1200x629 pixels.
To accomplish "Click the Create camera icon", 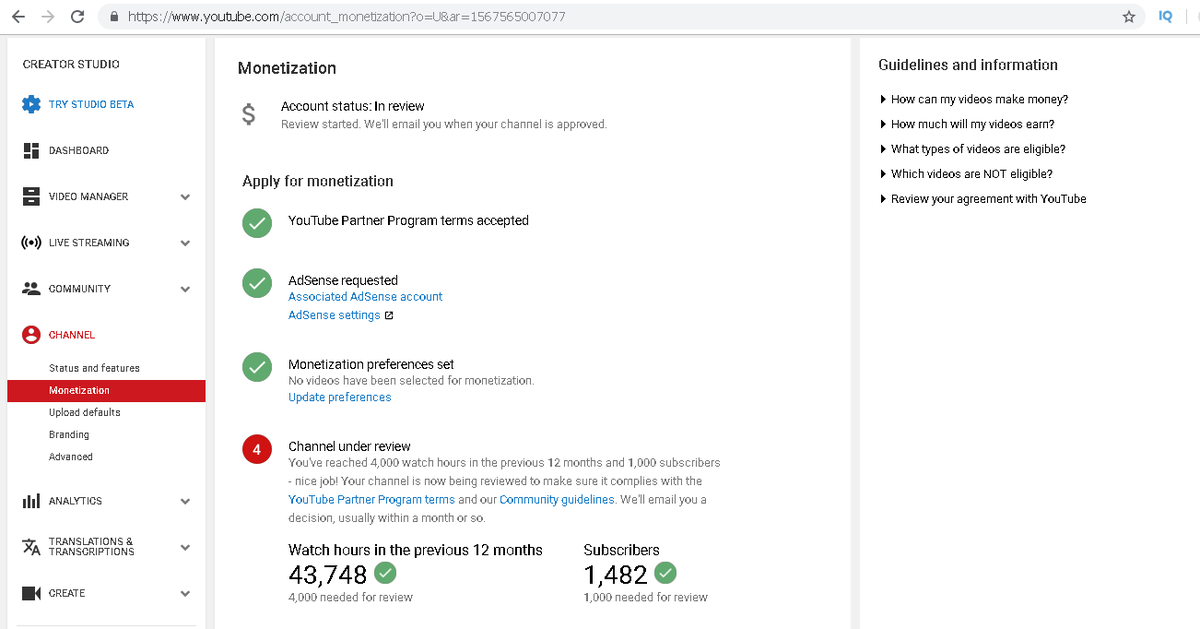I will click(x=31, y=593).
